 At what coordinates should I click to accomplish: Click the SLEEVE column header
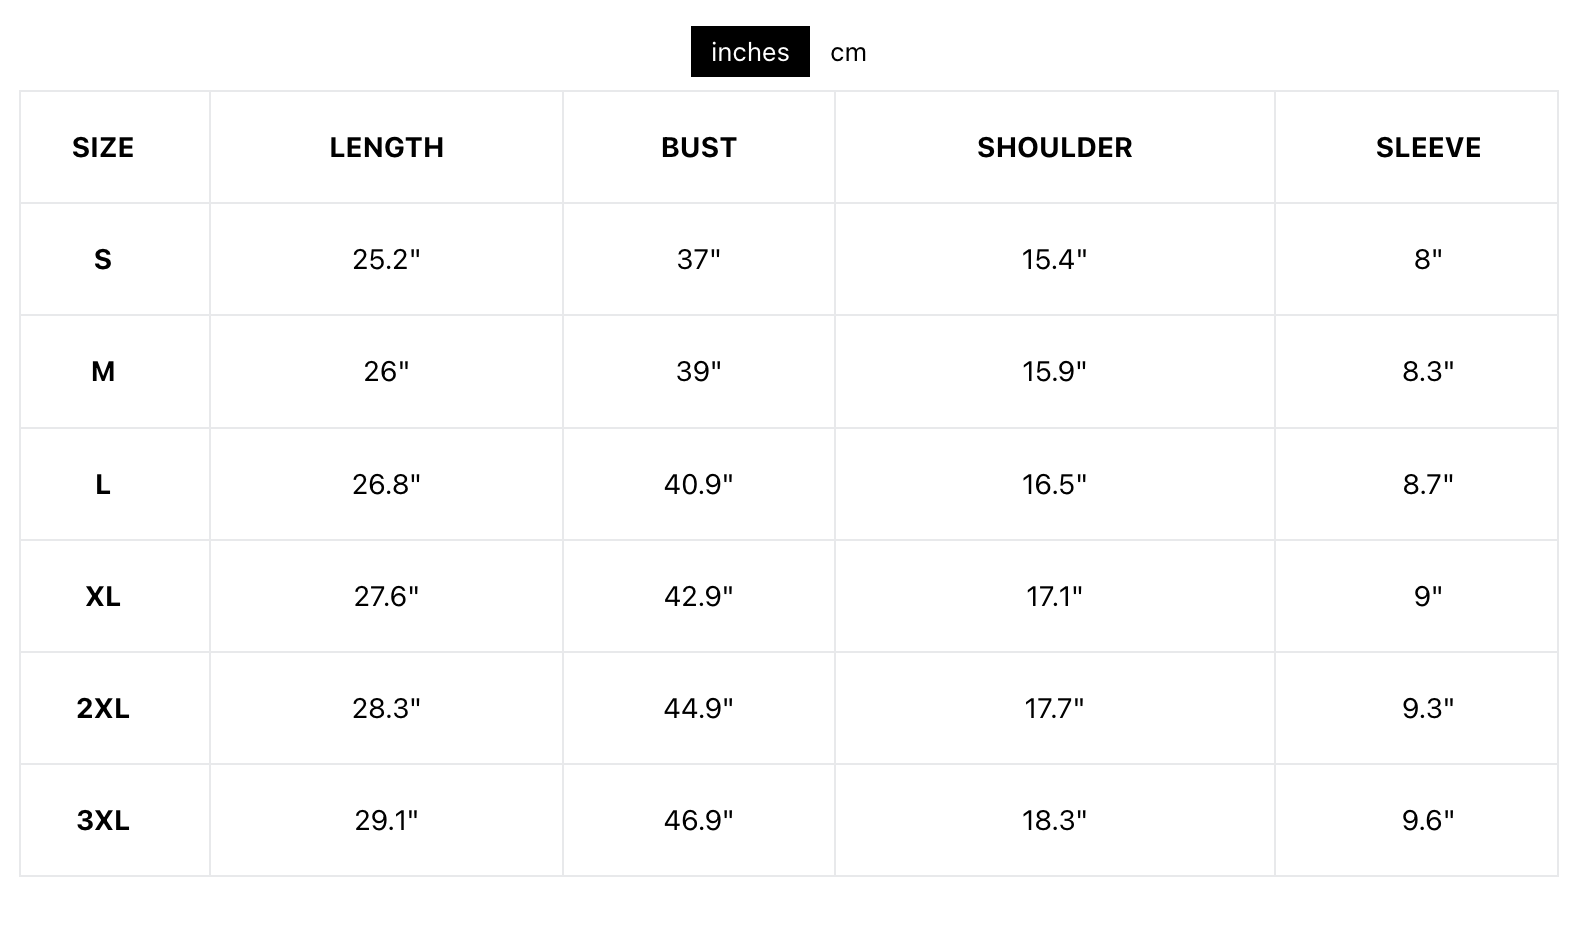click(x=1428, y=148)
